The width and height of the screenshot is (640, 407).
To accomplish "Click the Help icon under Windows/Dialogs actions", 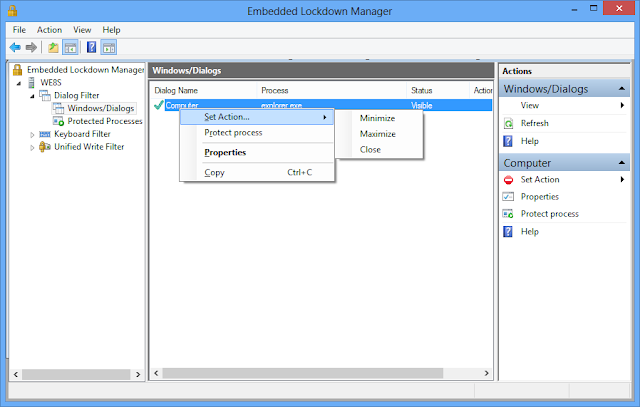I will coord(508,141).
